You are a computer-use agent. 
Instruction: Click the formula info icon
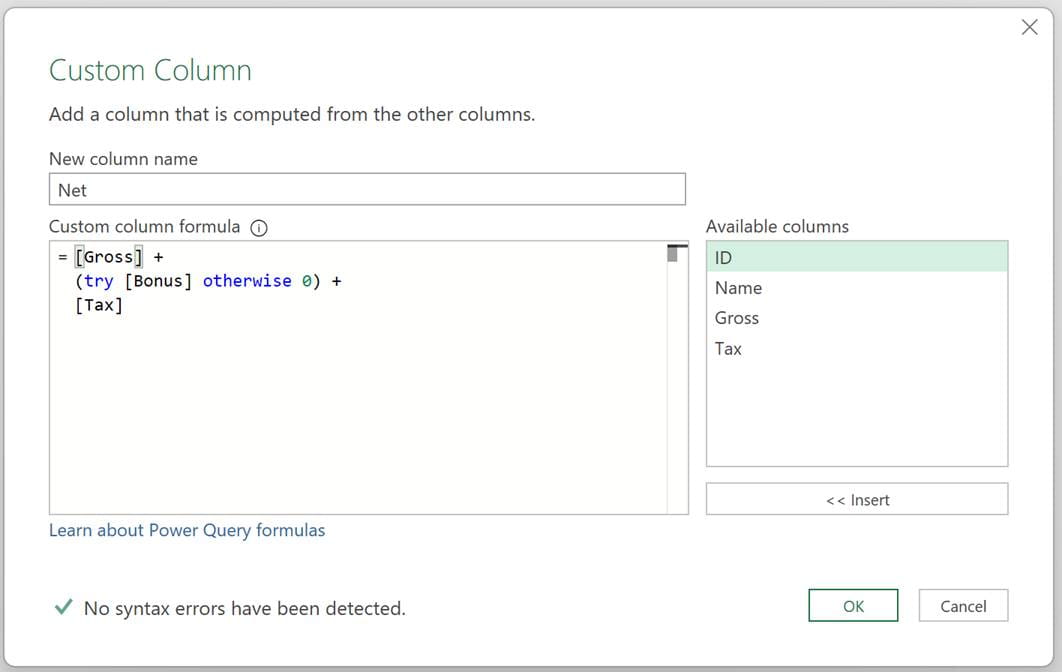pyautogui.click(x=259, y=228)
